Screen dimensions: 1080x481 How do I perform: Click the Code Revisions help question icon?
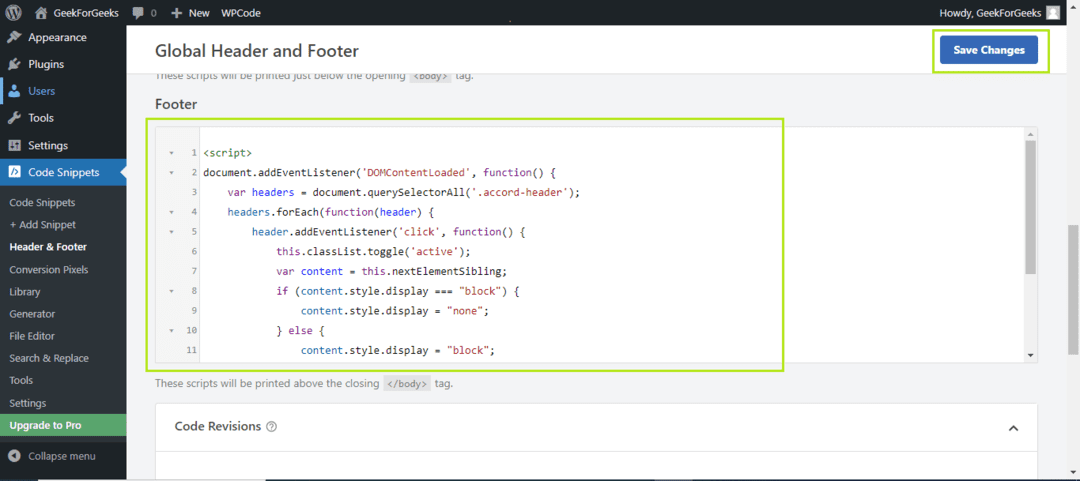(271, 427)
